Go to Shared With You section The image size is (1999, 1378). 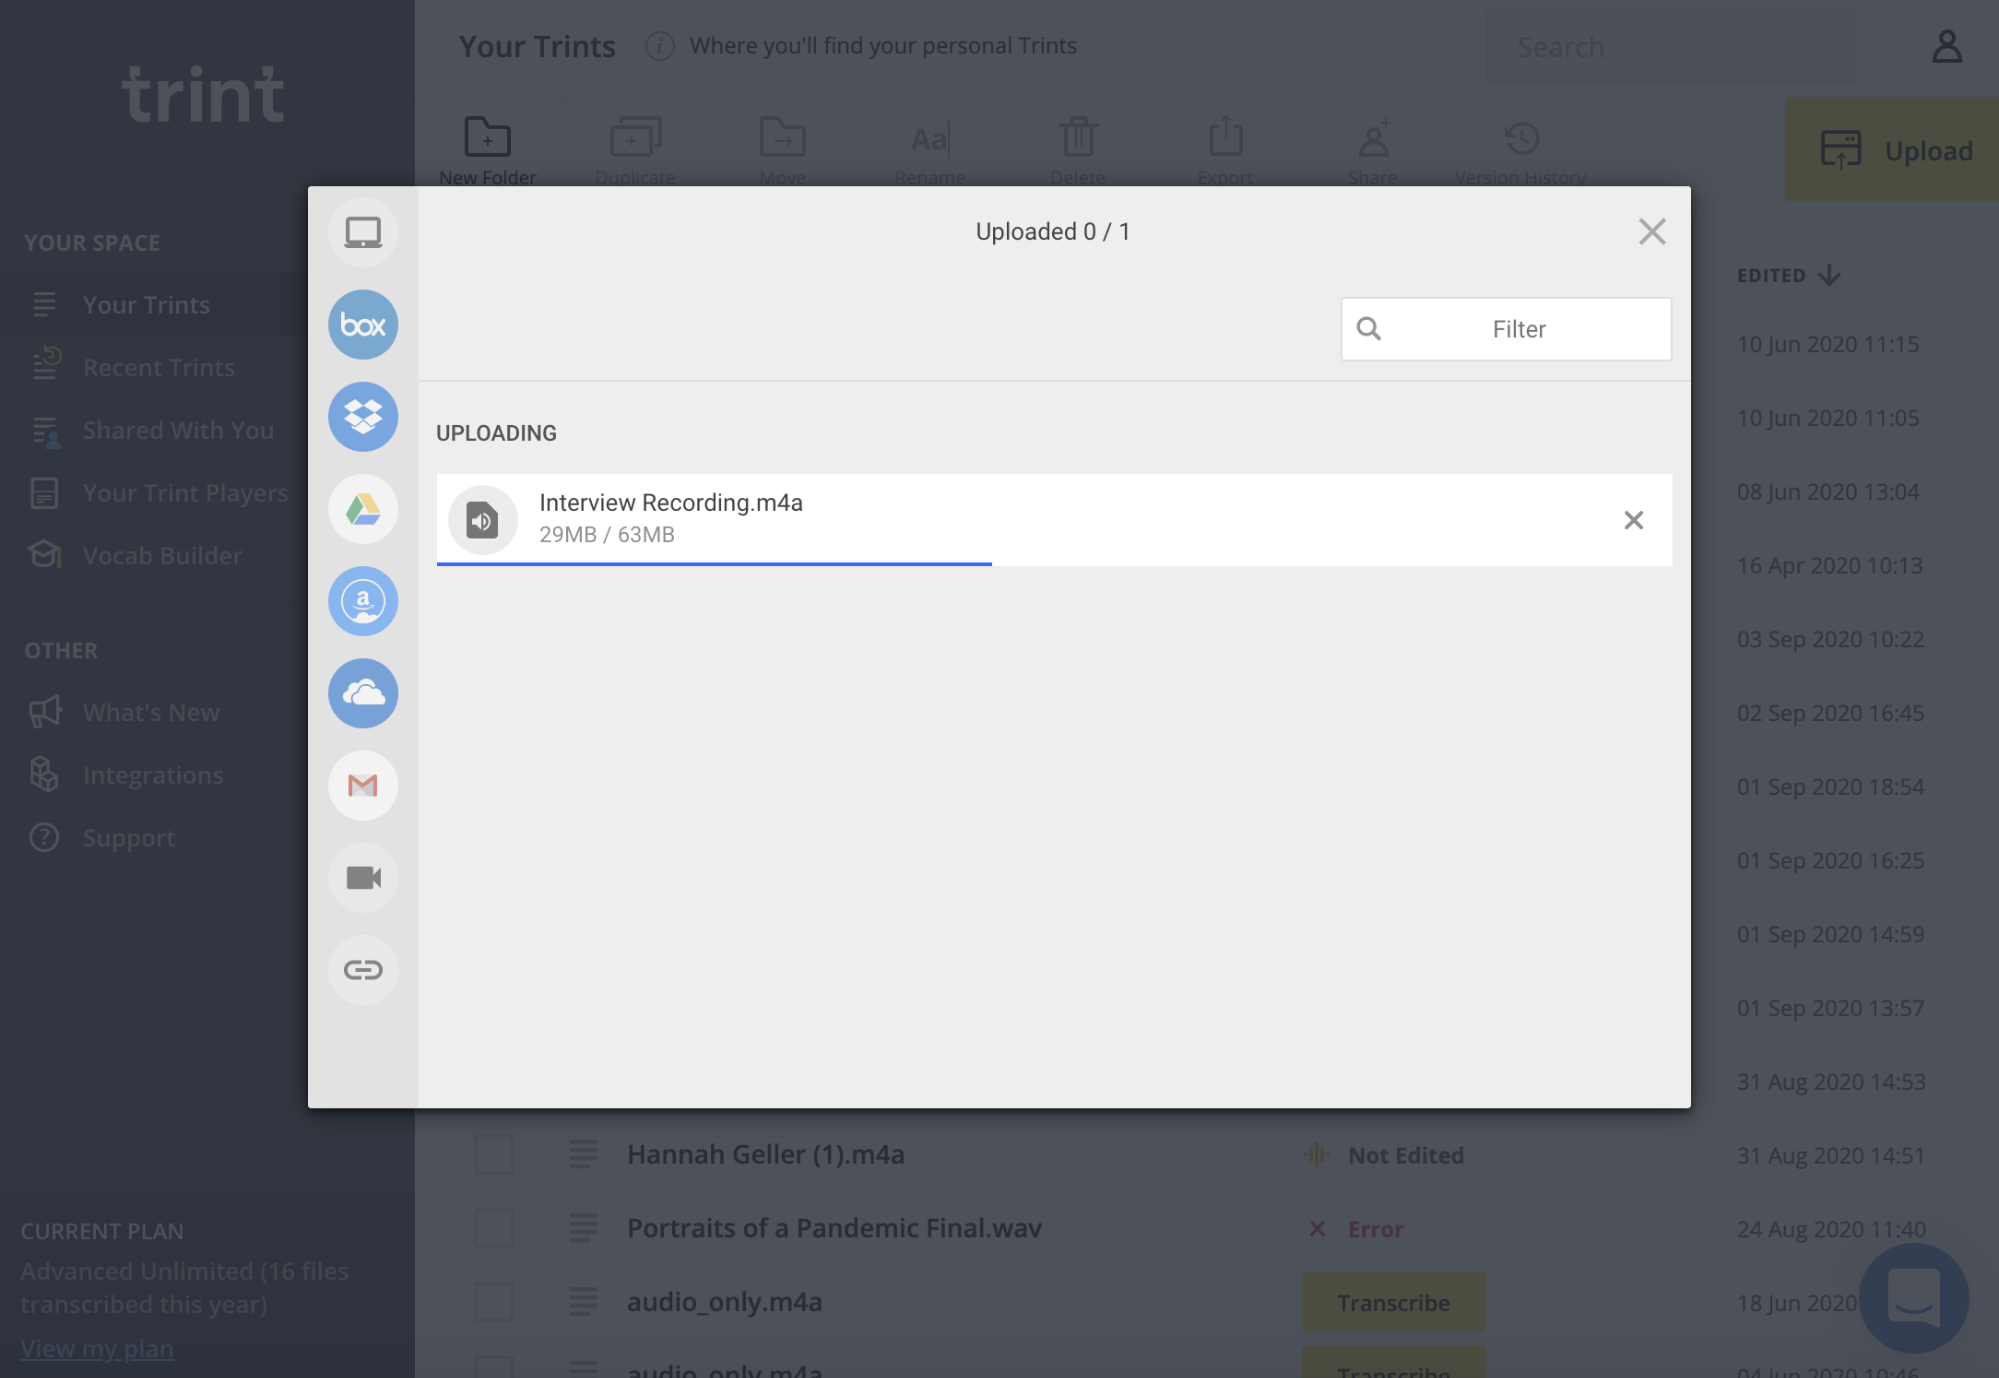coord(178,430)
